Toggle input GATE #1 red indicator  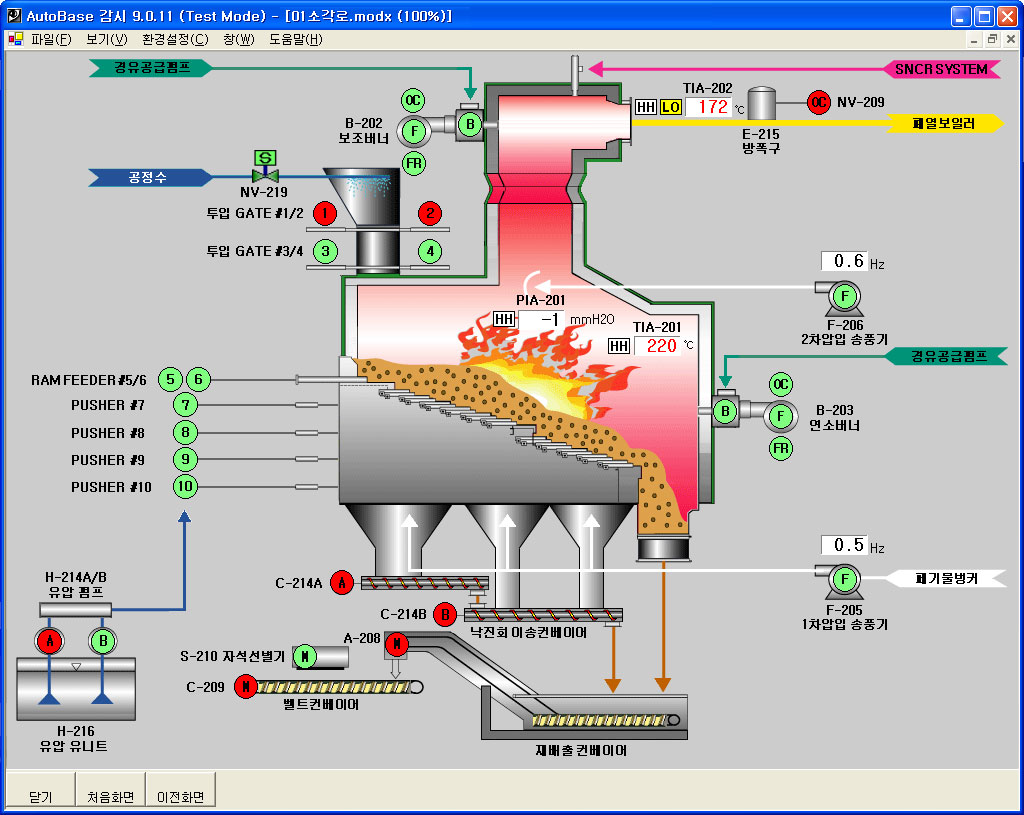(x=324, y=213)
